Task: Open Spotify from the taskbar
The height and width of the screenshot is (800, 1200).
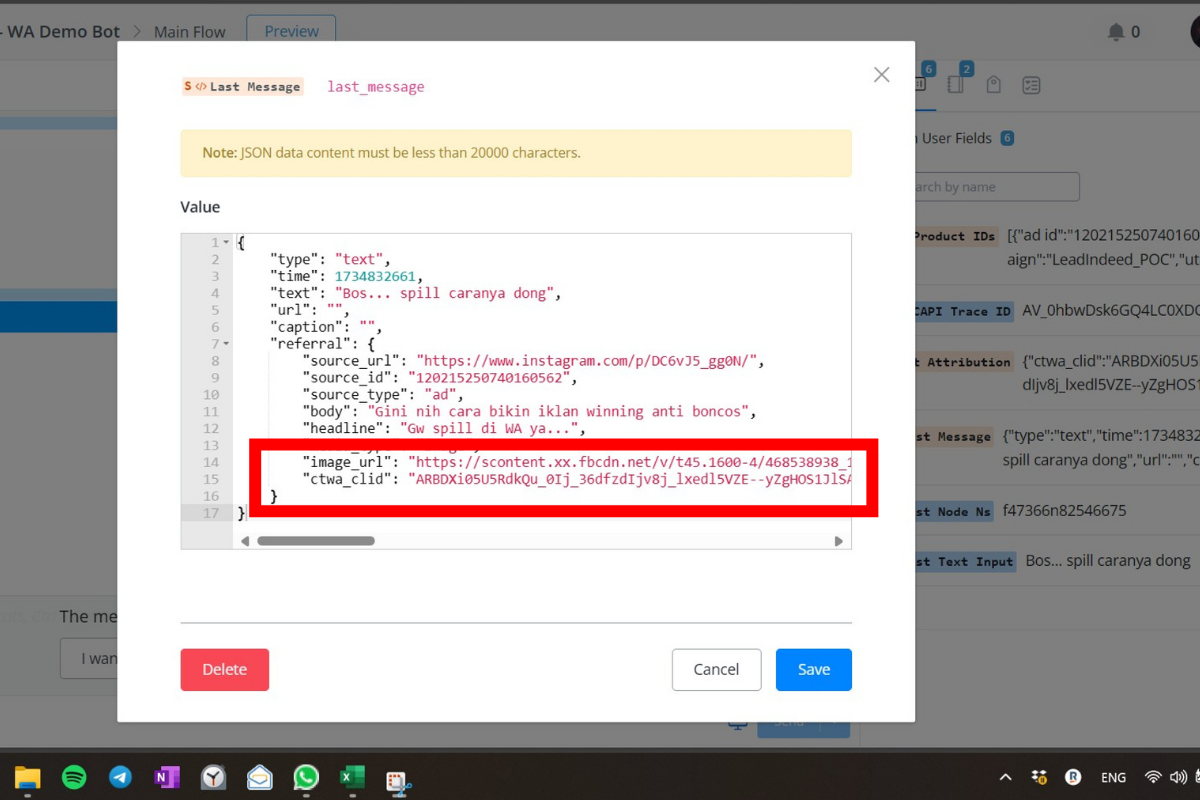Action: pyautogui.click(x=74, y=777)
